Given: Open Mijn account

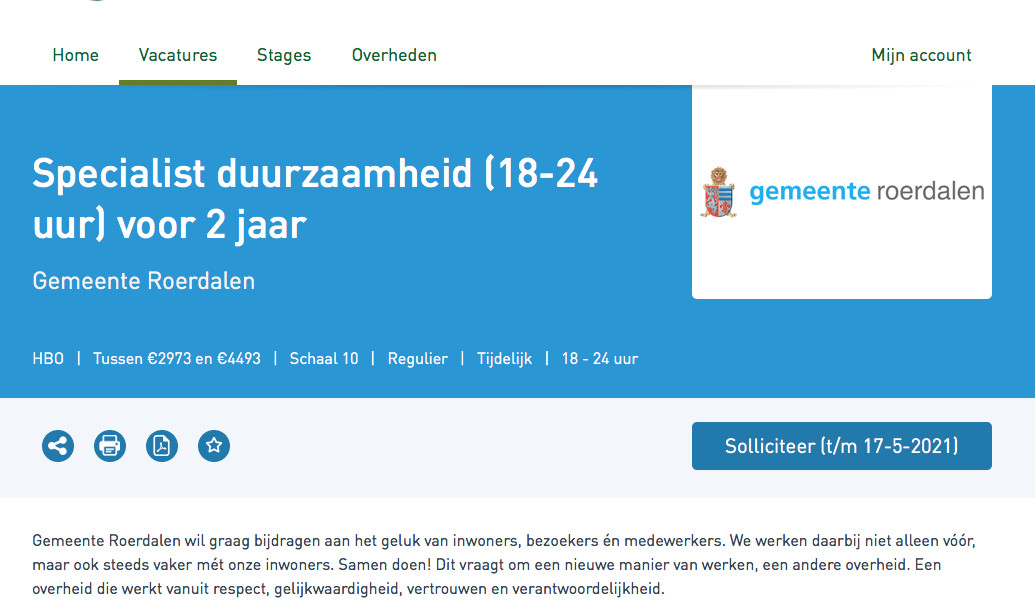Looking at the screenshot, I should coord(921,55).
